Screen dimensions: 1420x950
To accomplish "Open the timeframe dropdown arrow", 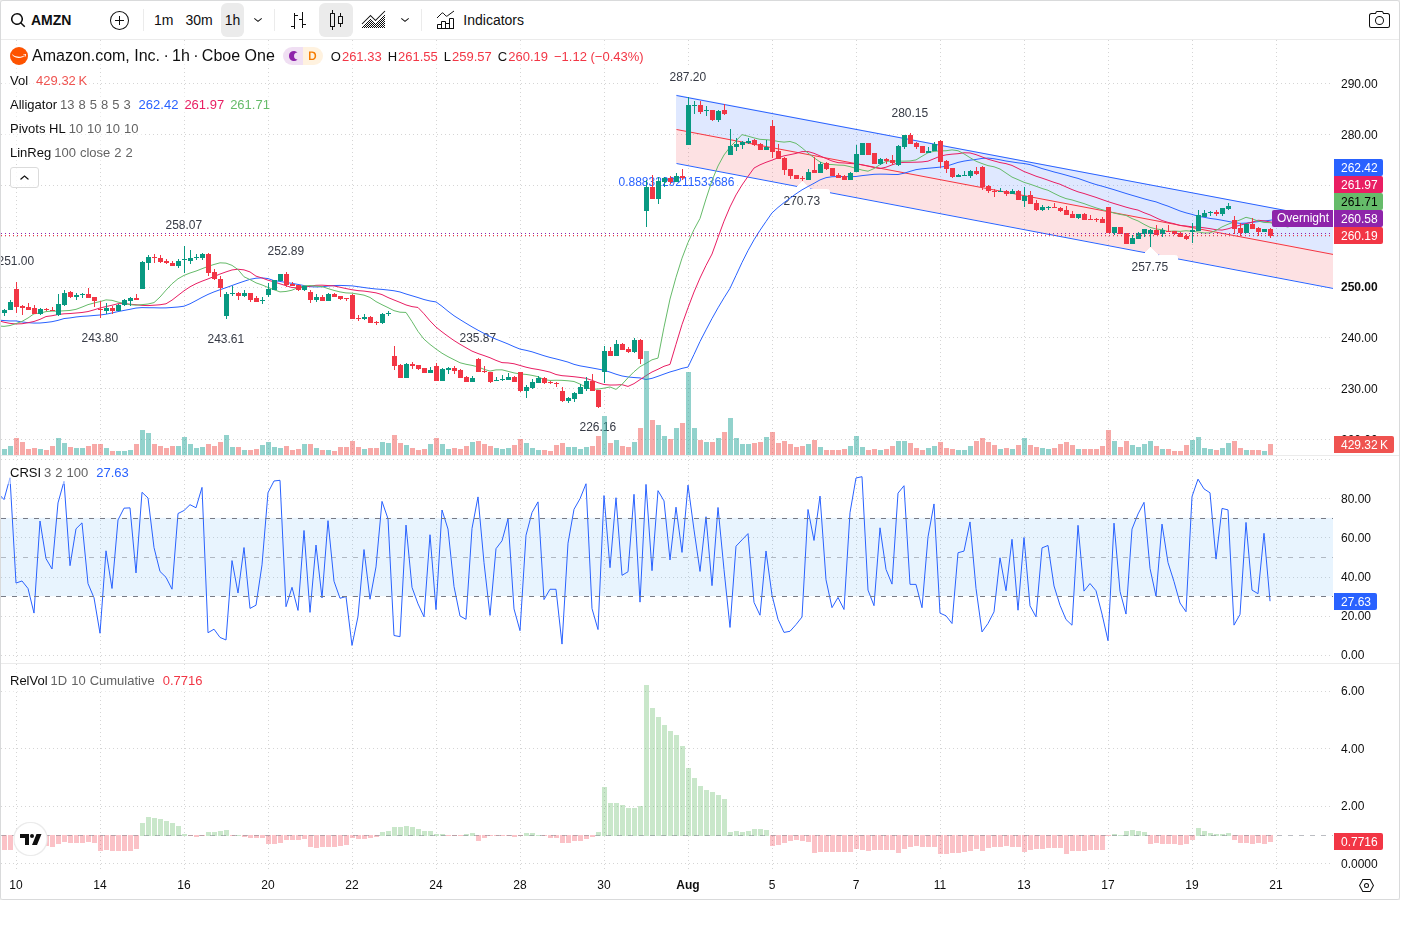I will 258,20.
